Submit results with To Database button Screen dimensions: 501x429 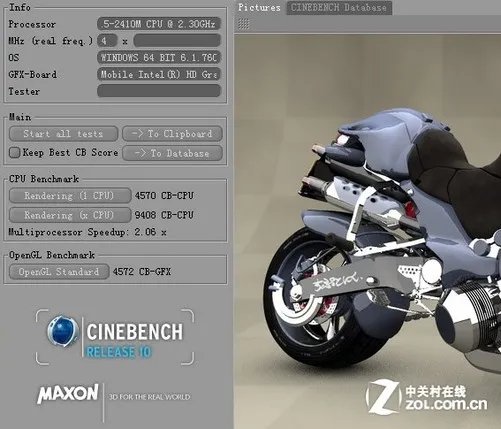coord(172,153)
